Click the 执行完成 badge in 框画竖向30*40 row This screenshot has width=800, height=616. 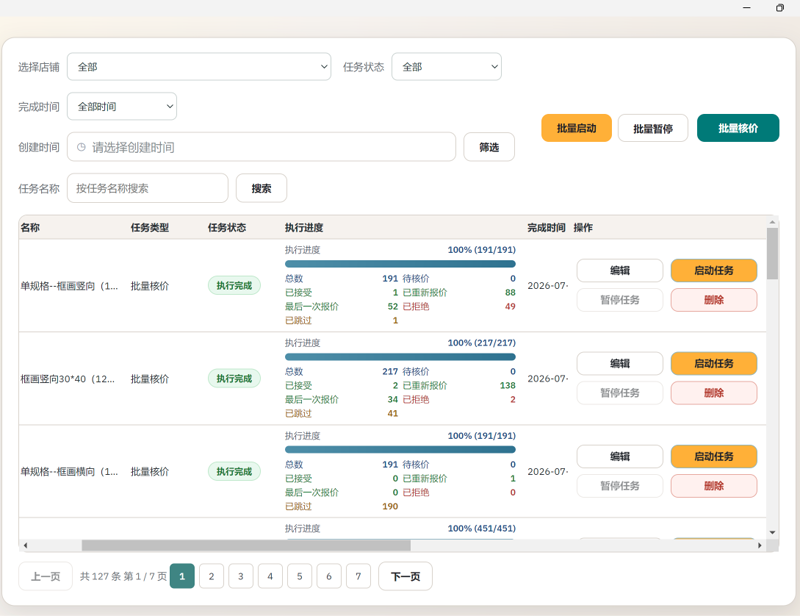point(234,379)
